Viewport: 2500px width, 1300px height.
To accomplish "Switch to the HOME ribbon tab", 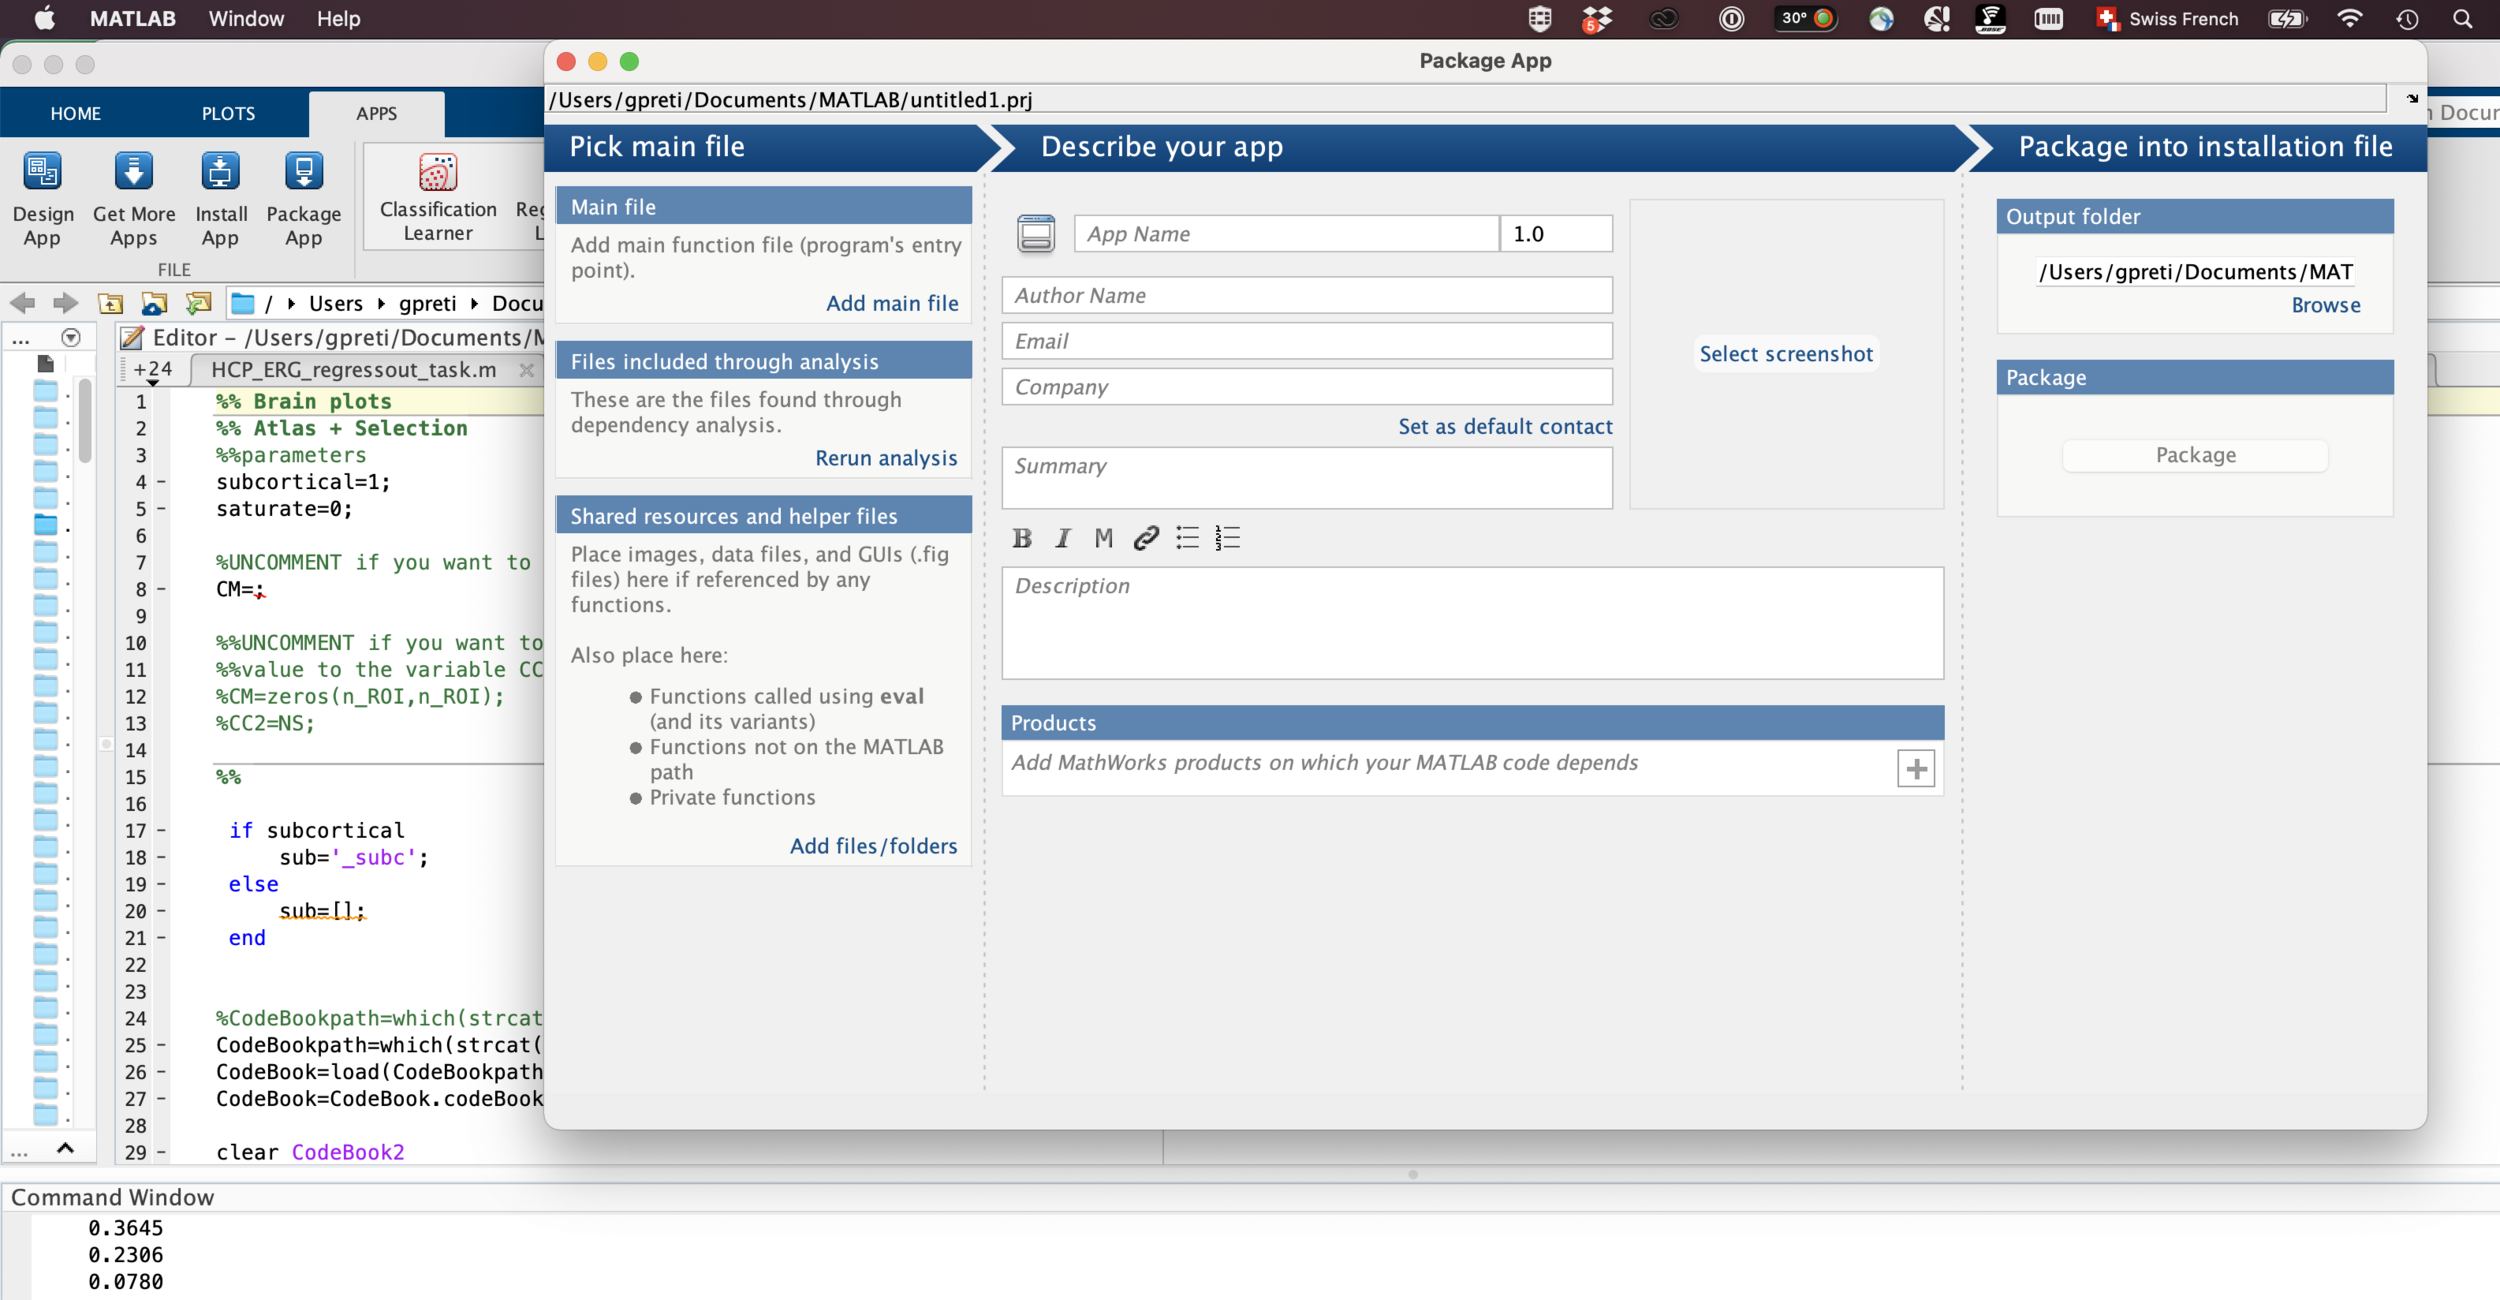I will pyautogui.click(x=76, y=114).
